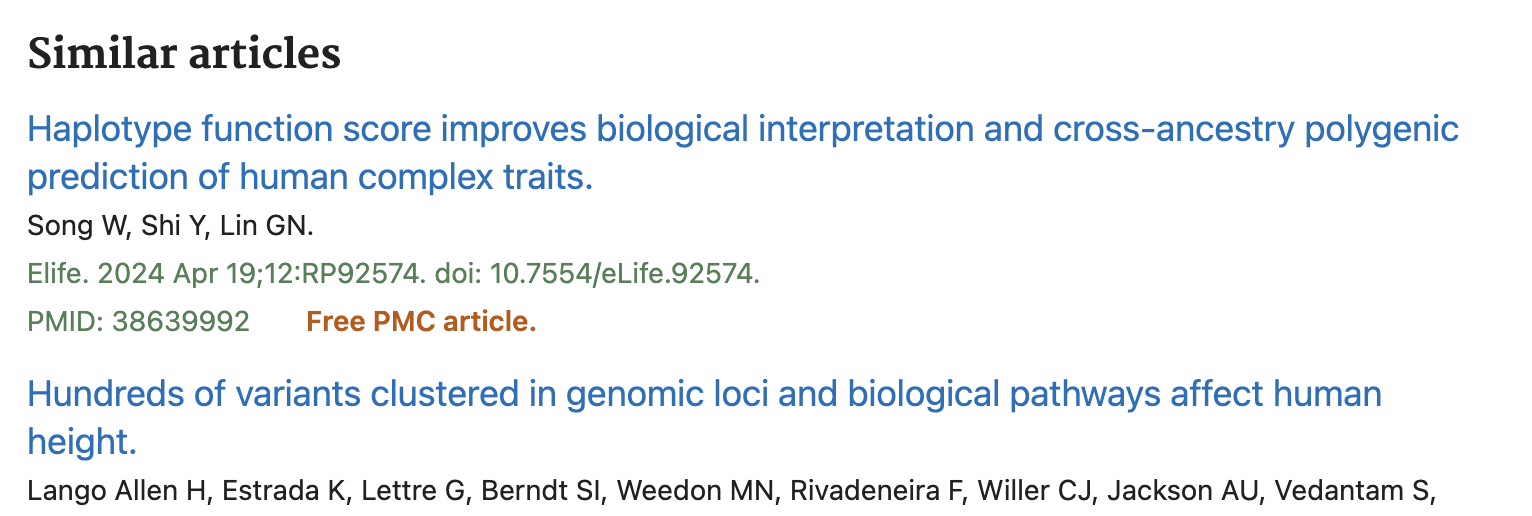Click author name "Song W"
1532x516 pixels.
(75, 226)
